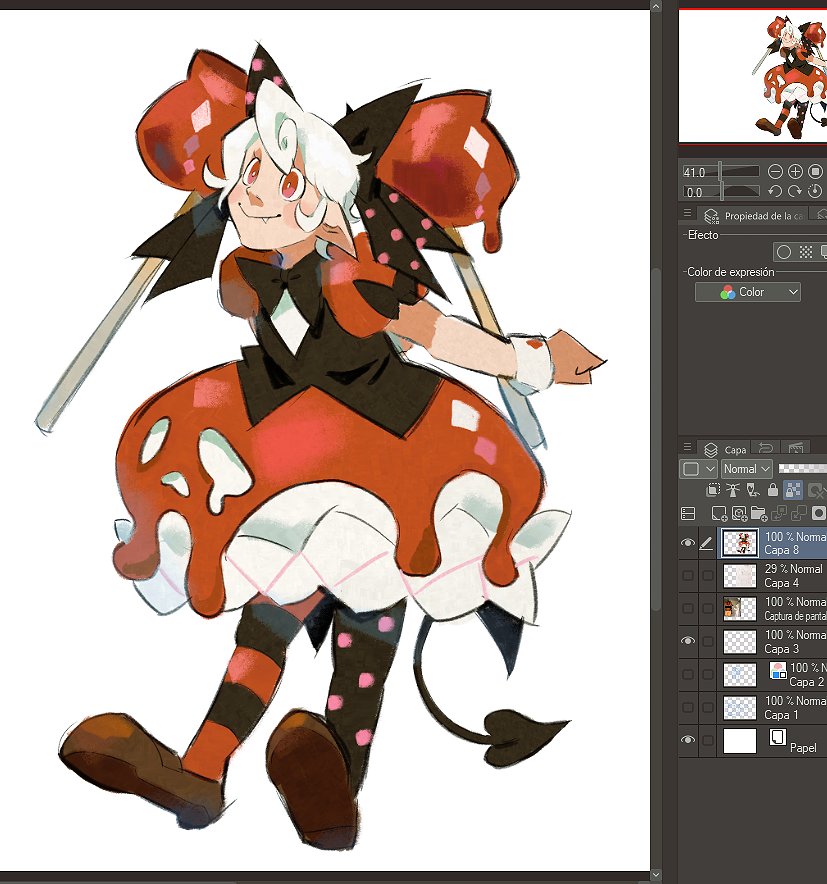Adjust Navigator zoom slider at 41.0

click(x=721, y=171)
